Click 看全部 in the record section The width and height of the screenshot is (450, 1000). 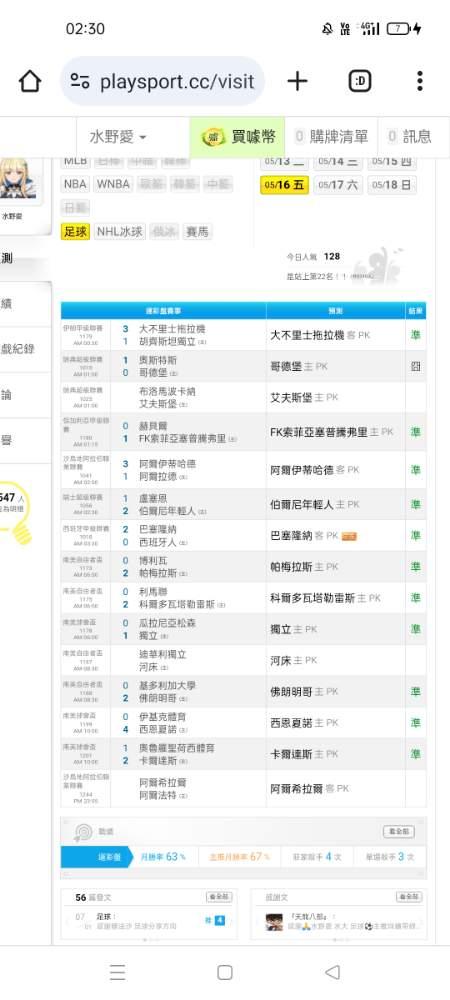398,832
